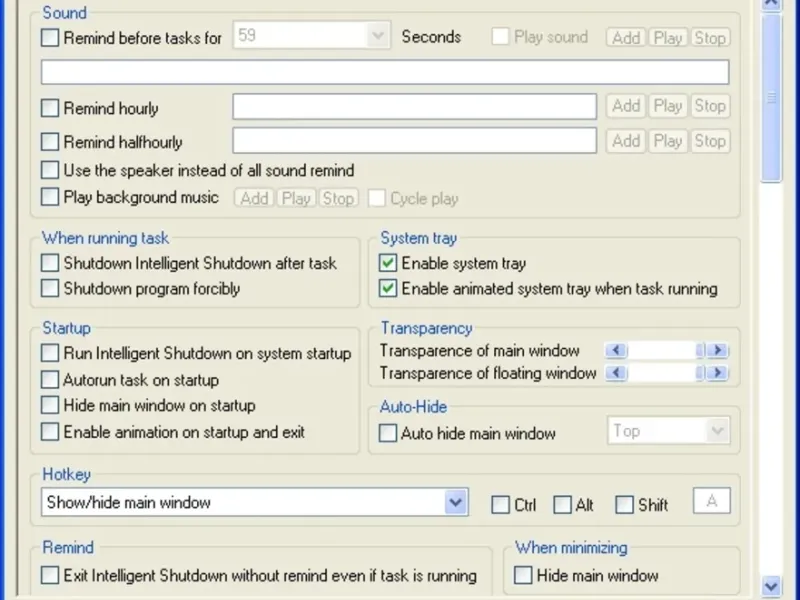This screenshot has height=600, width=800.
Task: Click Stop button in Remind hourly row
Action: pyautogui.click(x=710, y=106)
